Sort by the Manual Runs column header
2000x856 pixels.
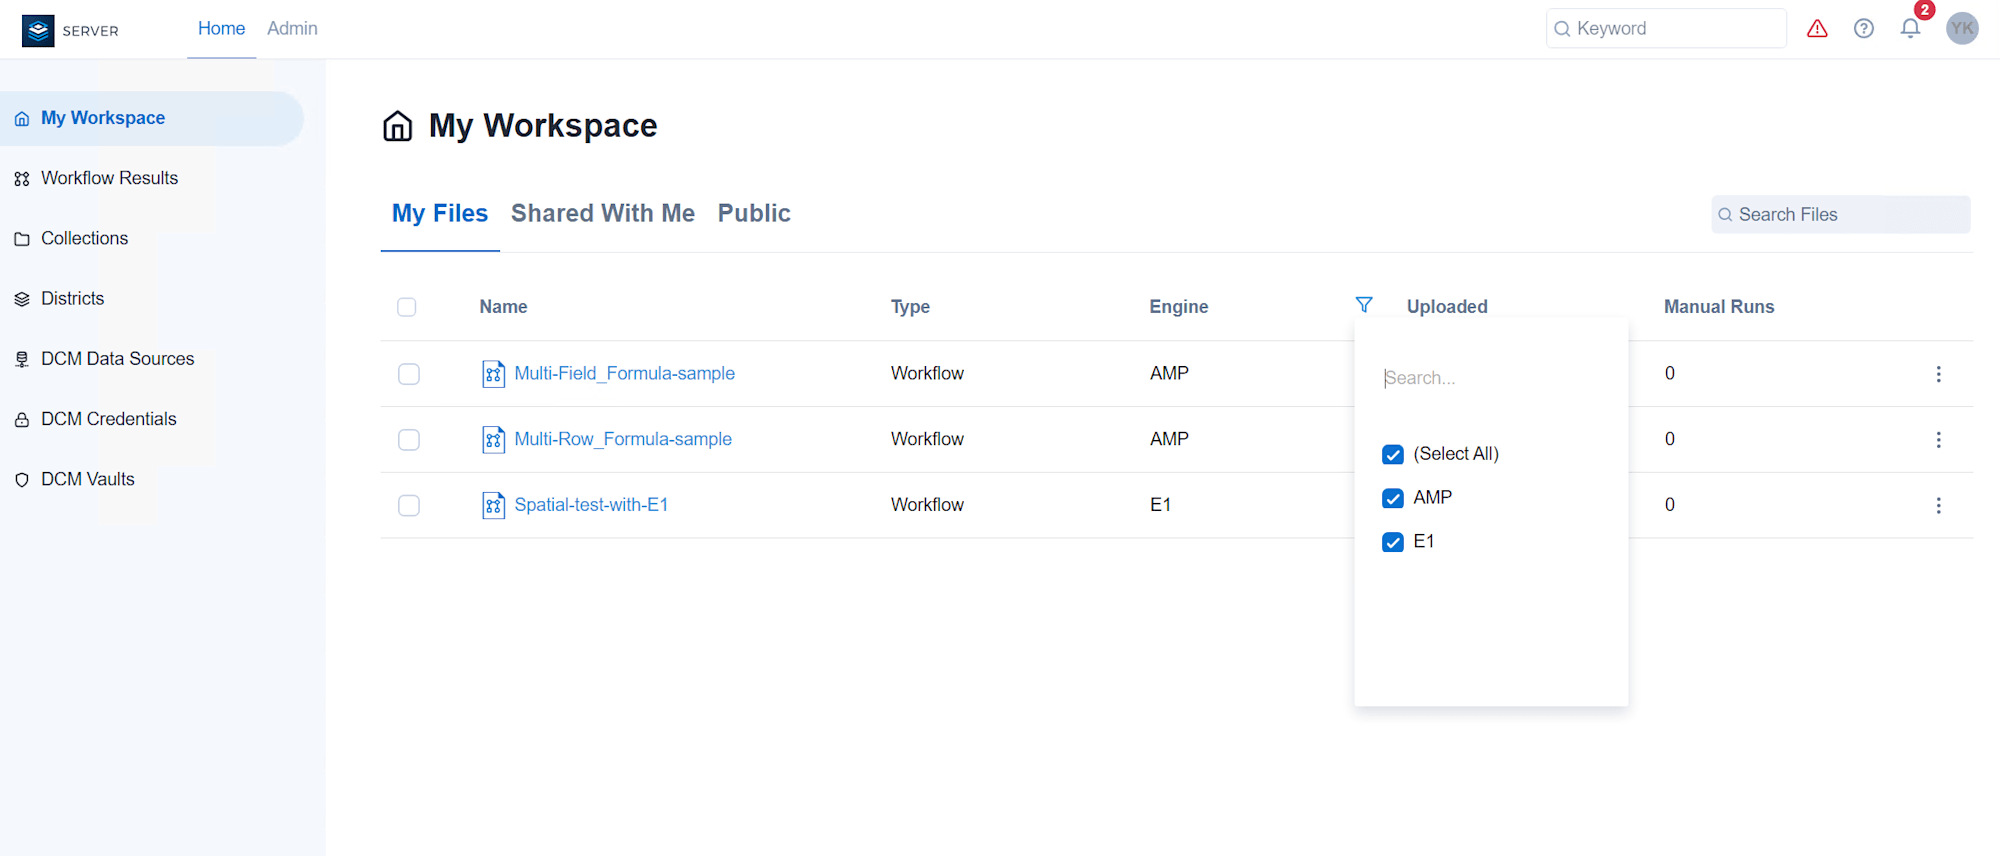(x=1719, y=307)
